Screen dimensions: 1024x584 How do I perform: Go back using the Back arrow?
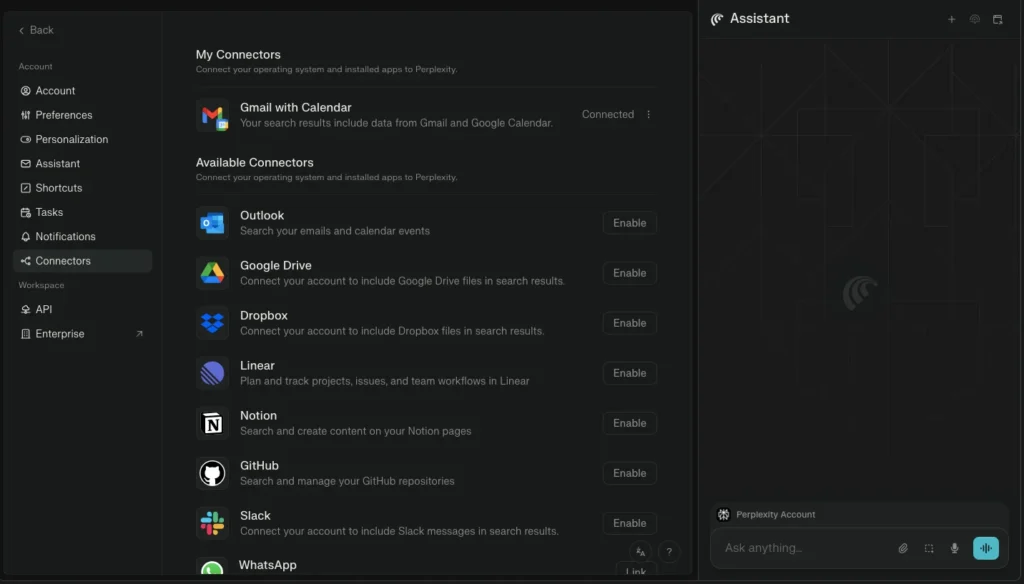tap(36, 30)
